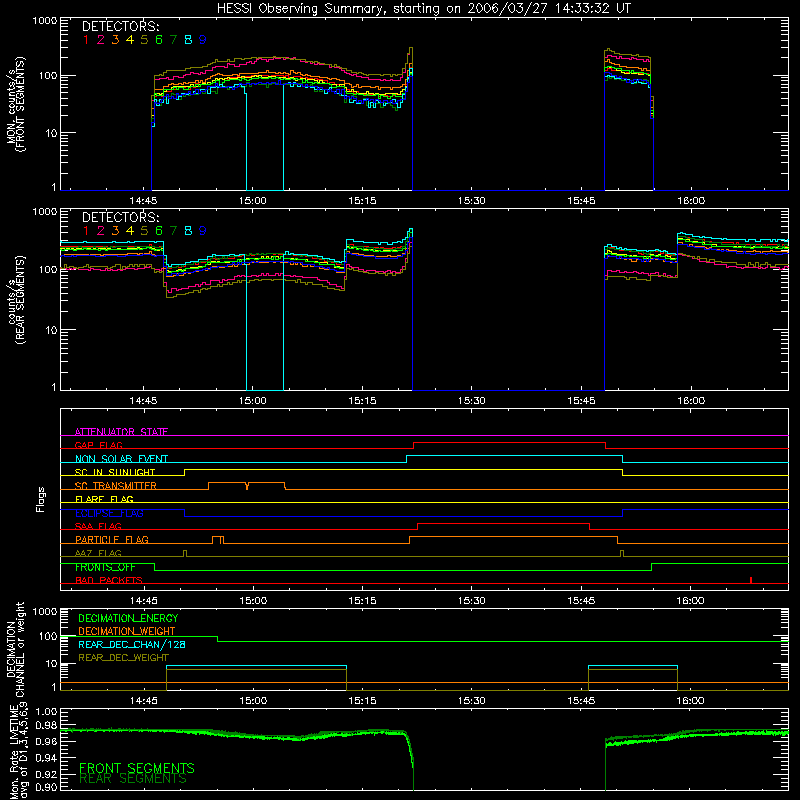Image resolution: width=800 pixels, height=800 pixels.
Task: Select blue detector 9 in rear segments legend
Action: pyautogui.click(x=203, y=231)
